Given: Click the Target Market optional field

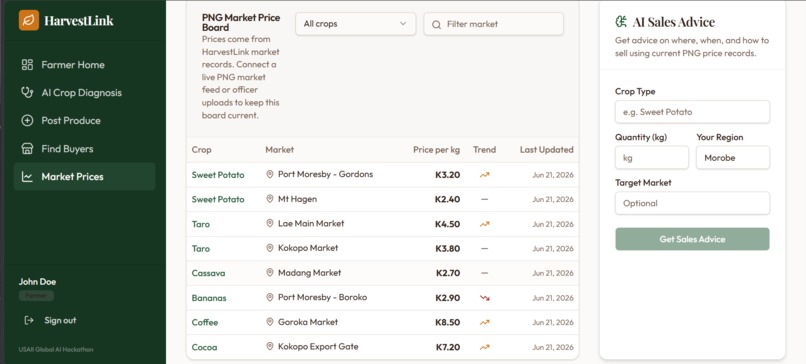Looking at the screenshot, I should coord(692,203).
